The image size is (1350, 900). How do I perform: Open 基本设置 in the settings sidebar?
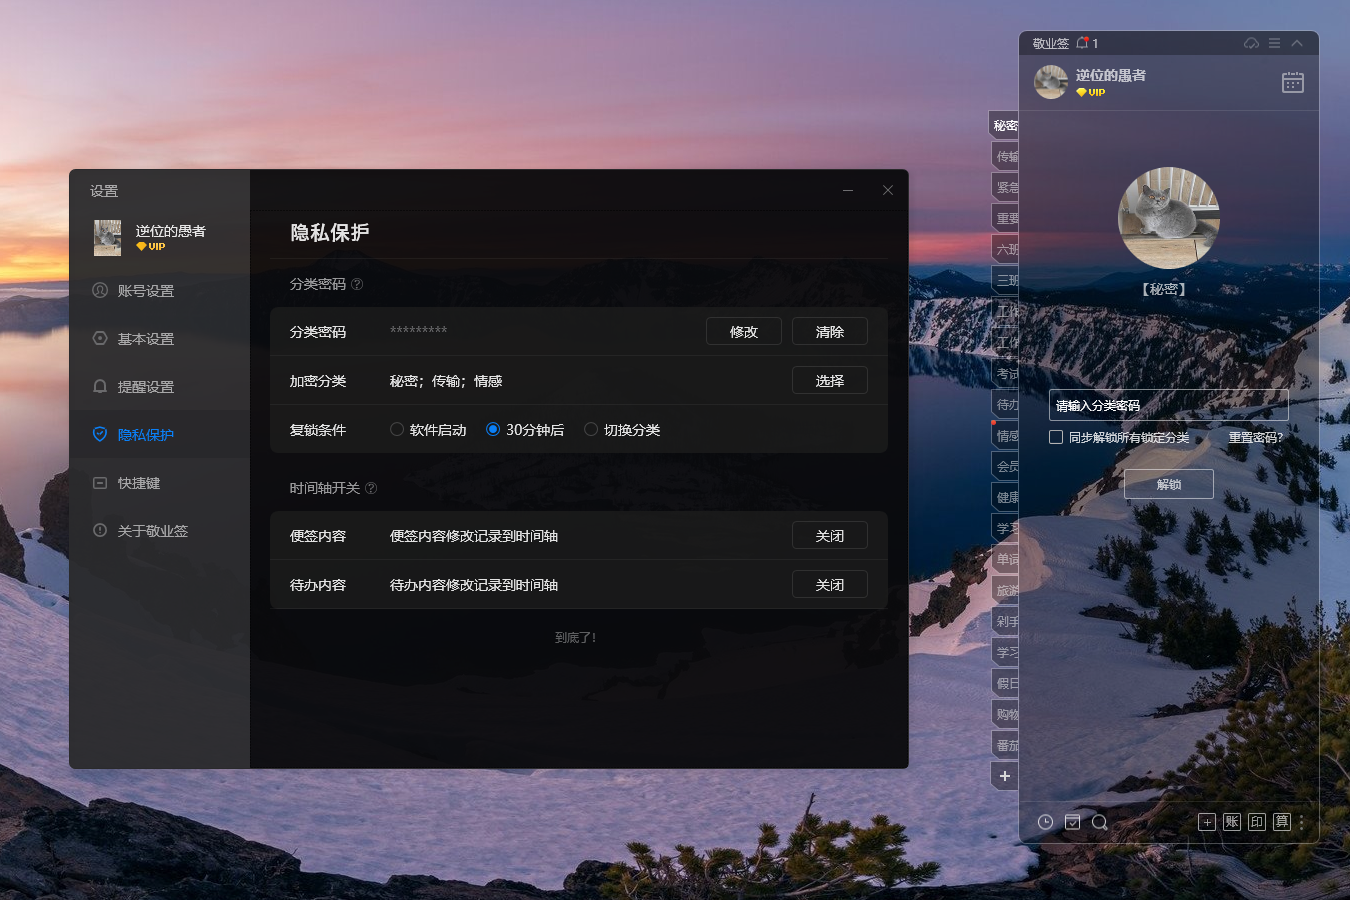click(x=146, y=339)
